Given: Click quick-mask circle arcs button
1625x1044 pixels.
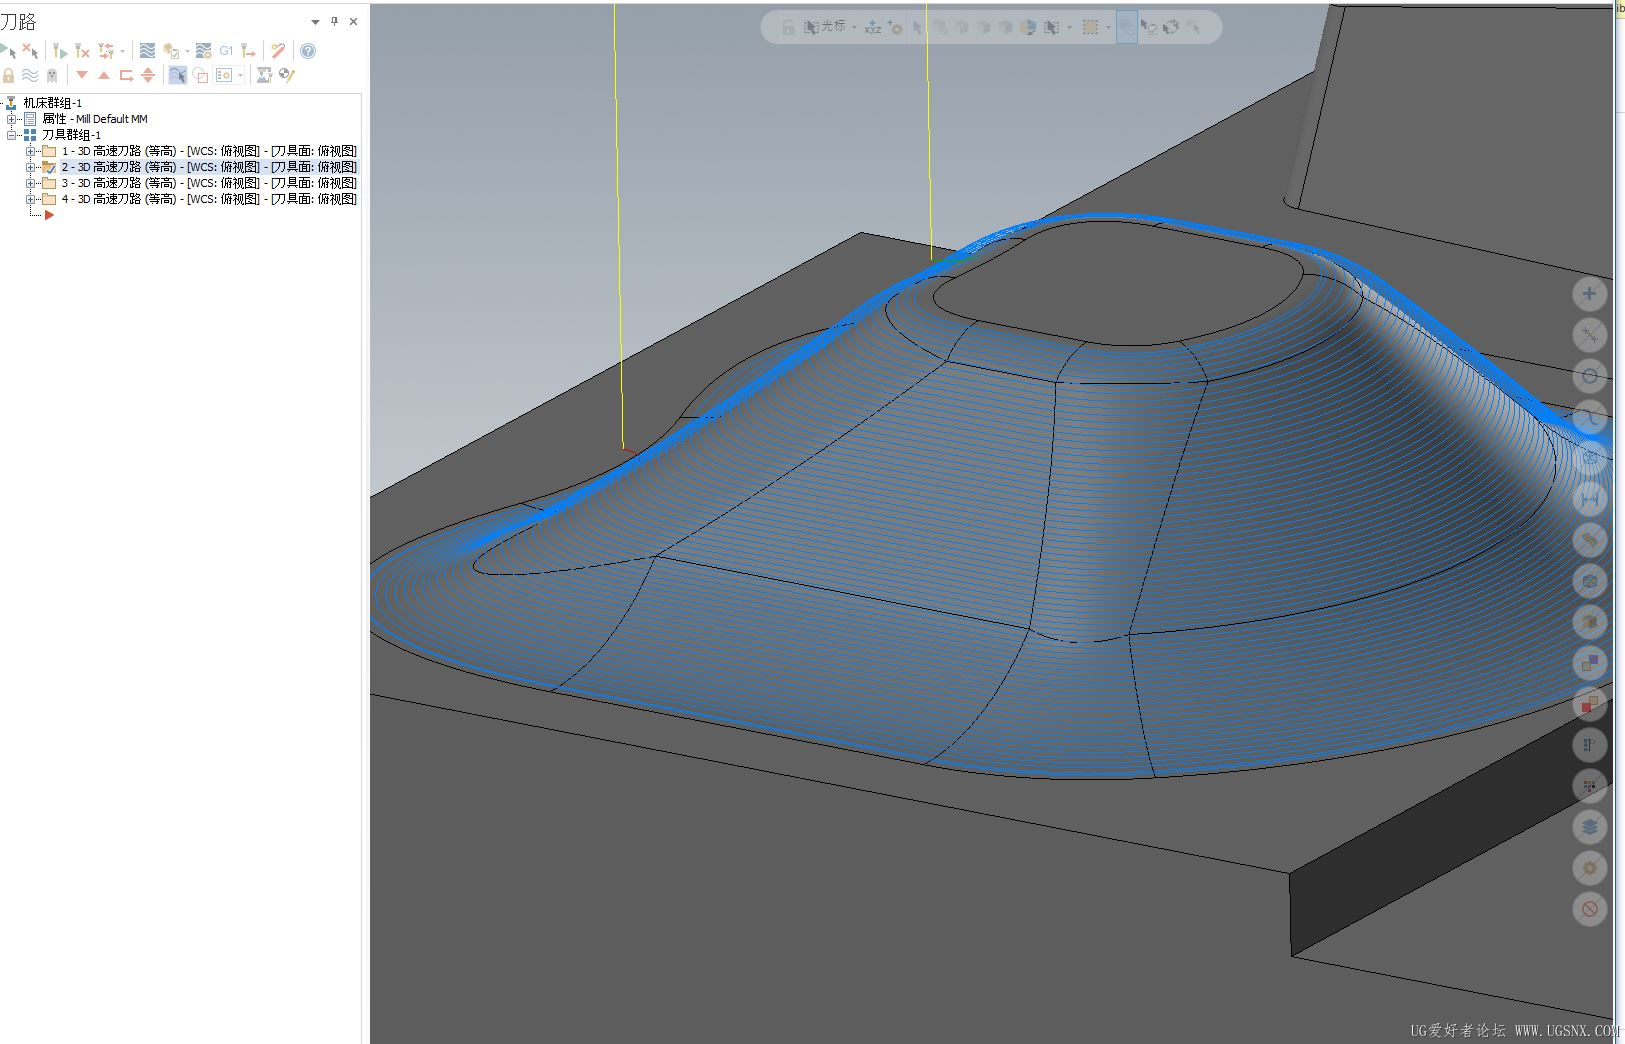Looking at the screenshot, I should pos(1589,376).
